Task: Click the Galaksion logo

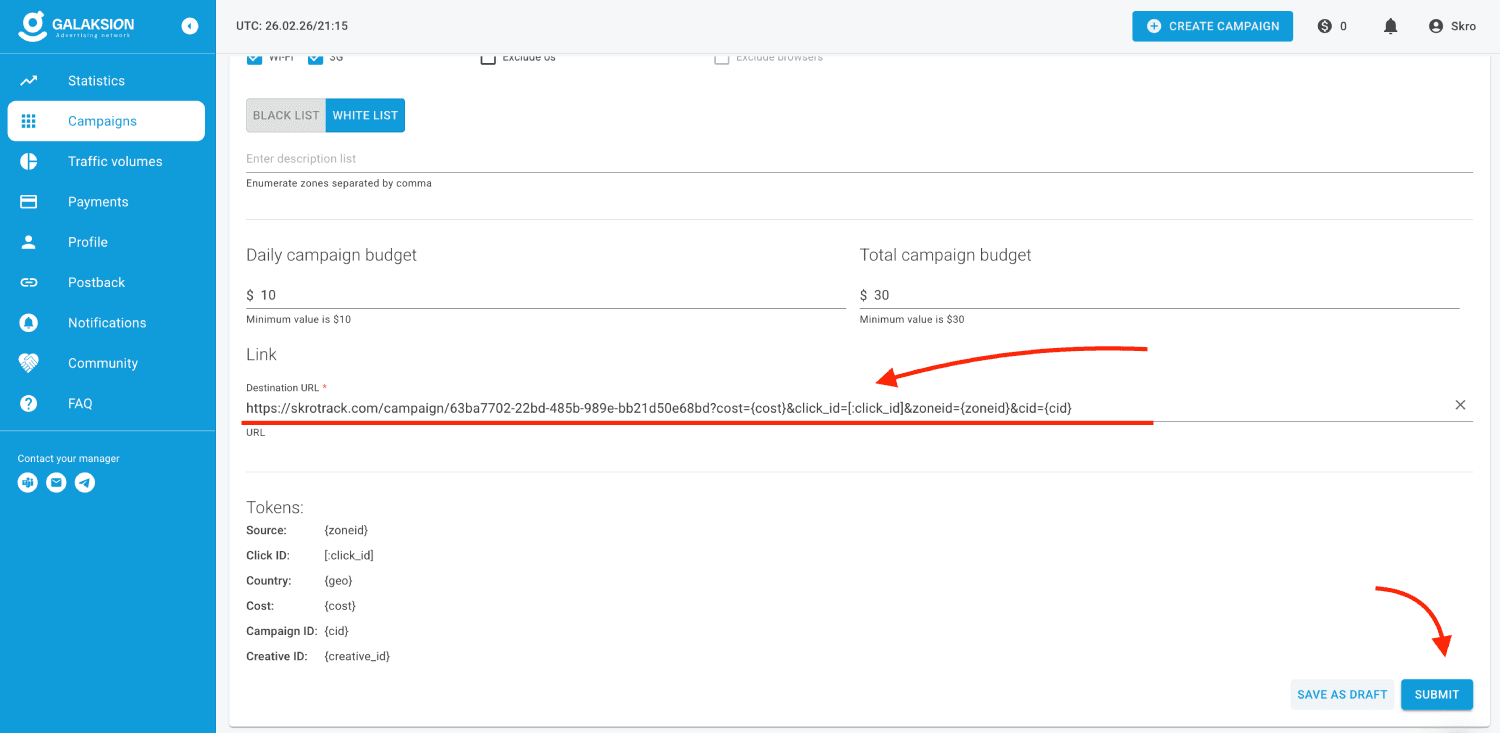Action: pyautogui.click(x=76, y=26)
